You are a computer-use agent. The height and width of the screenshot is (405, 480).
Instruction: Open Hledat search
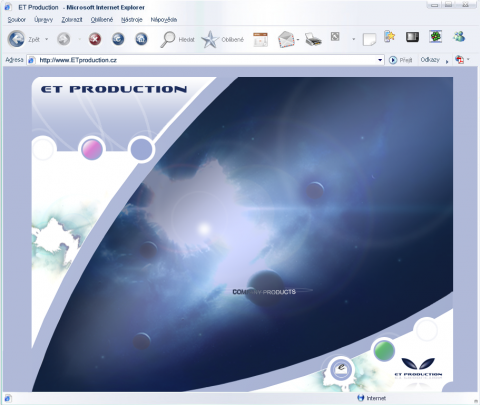(x=177, y=39)
